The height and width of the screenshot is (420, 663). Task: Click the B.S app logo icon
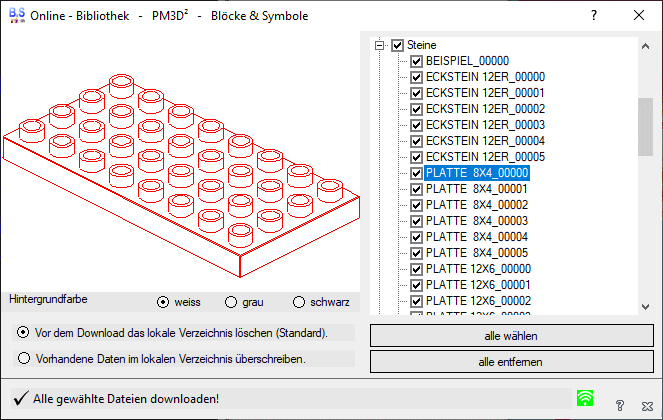click(x=16, y=15)
